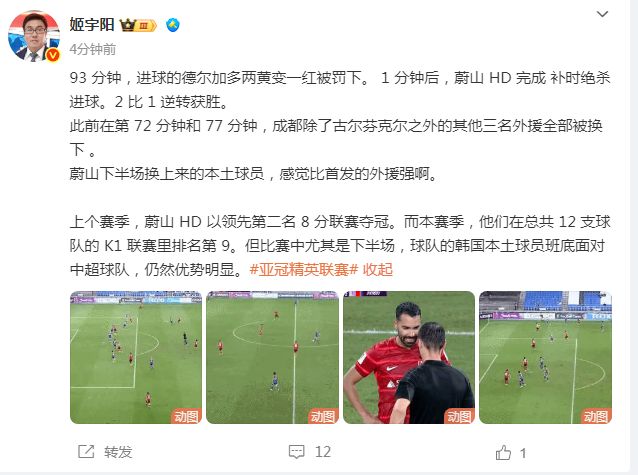Click the 转发 repost button label
Viewport: 638px width, 475px height.
(x=118, y=452)
